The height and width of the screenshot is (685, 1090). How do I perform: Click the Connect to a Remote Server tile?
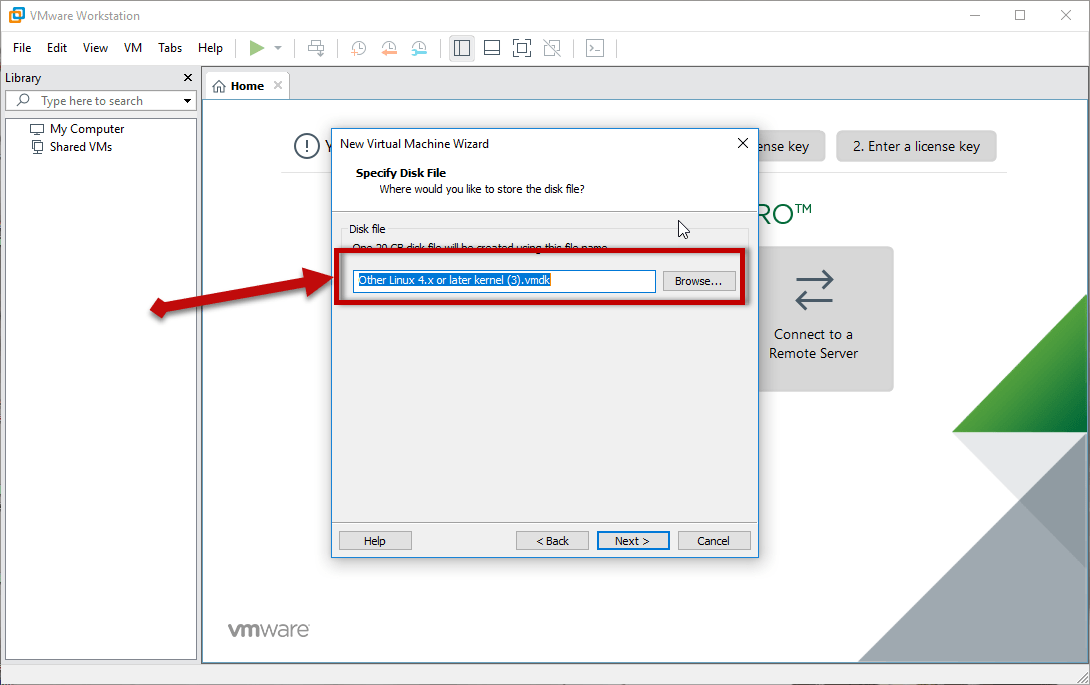813,318
